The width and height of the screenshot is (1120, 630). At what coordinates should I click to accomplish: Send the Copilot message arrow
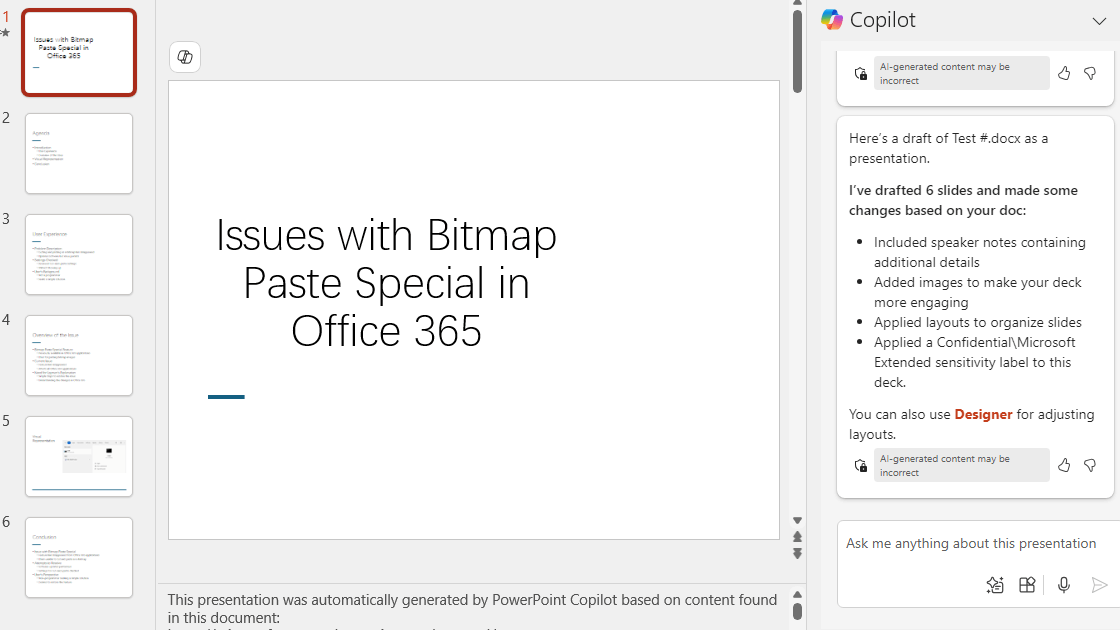pyautogui.click(x=1099, y=585)
